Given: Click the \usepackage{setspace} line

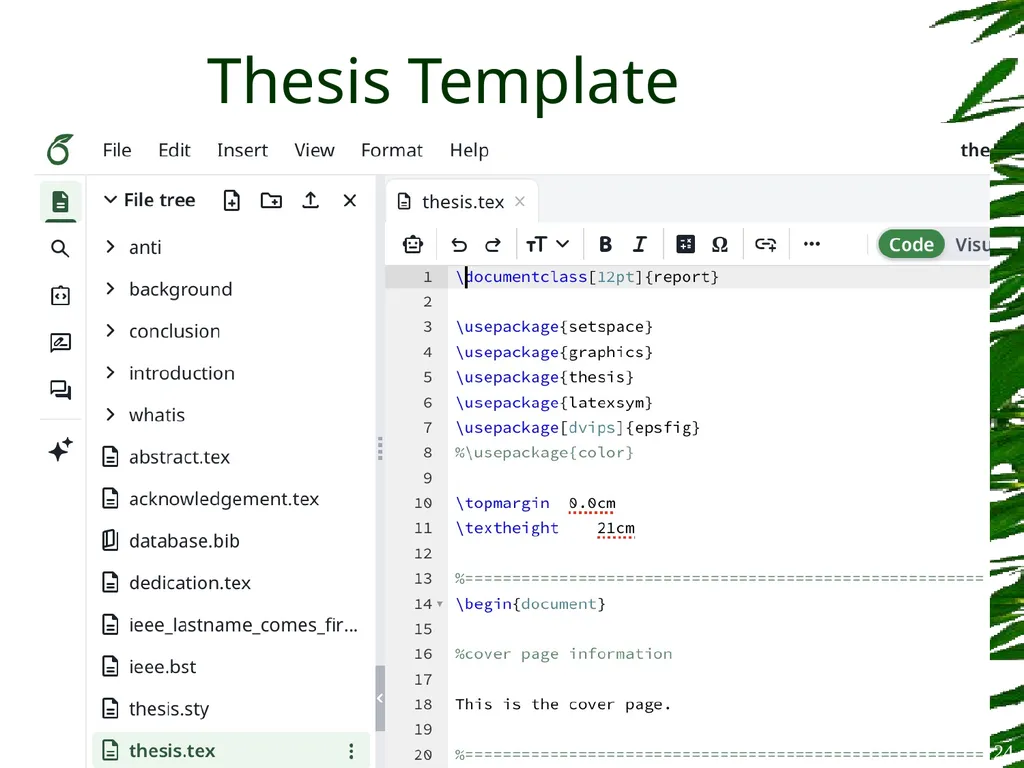Looking at the screenshot, I should (x=554, y=326).
